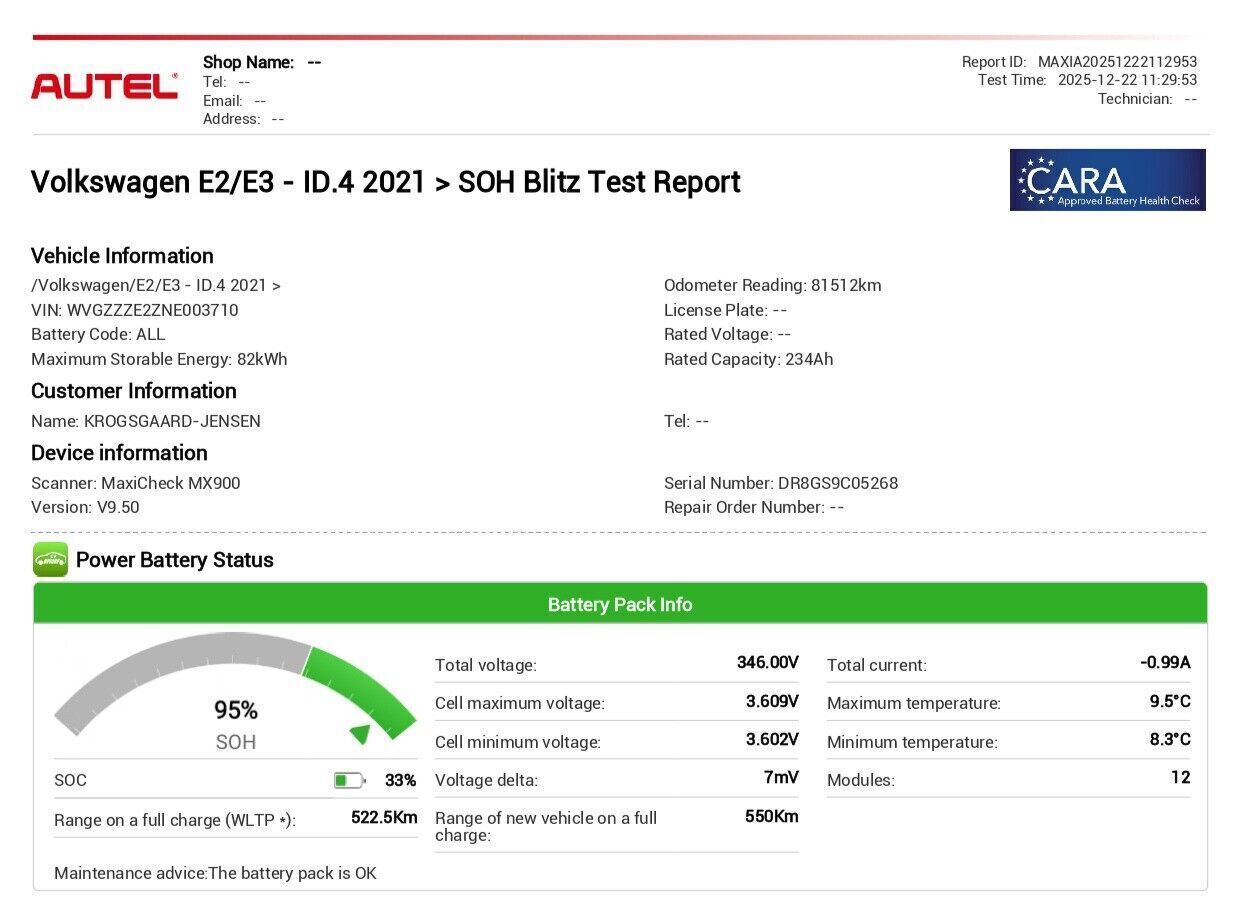Click the green triangle pointer on SOH gauge
Viewport: 1241px width, 903px height.
360,735
